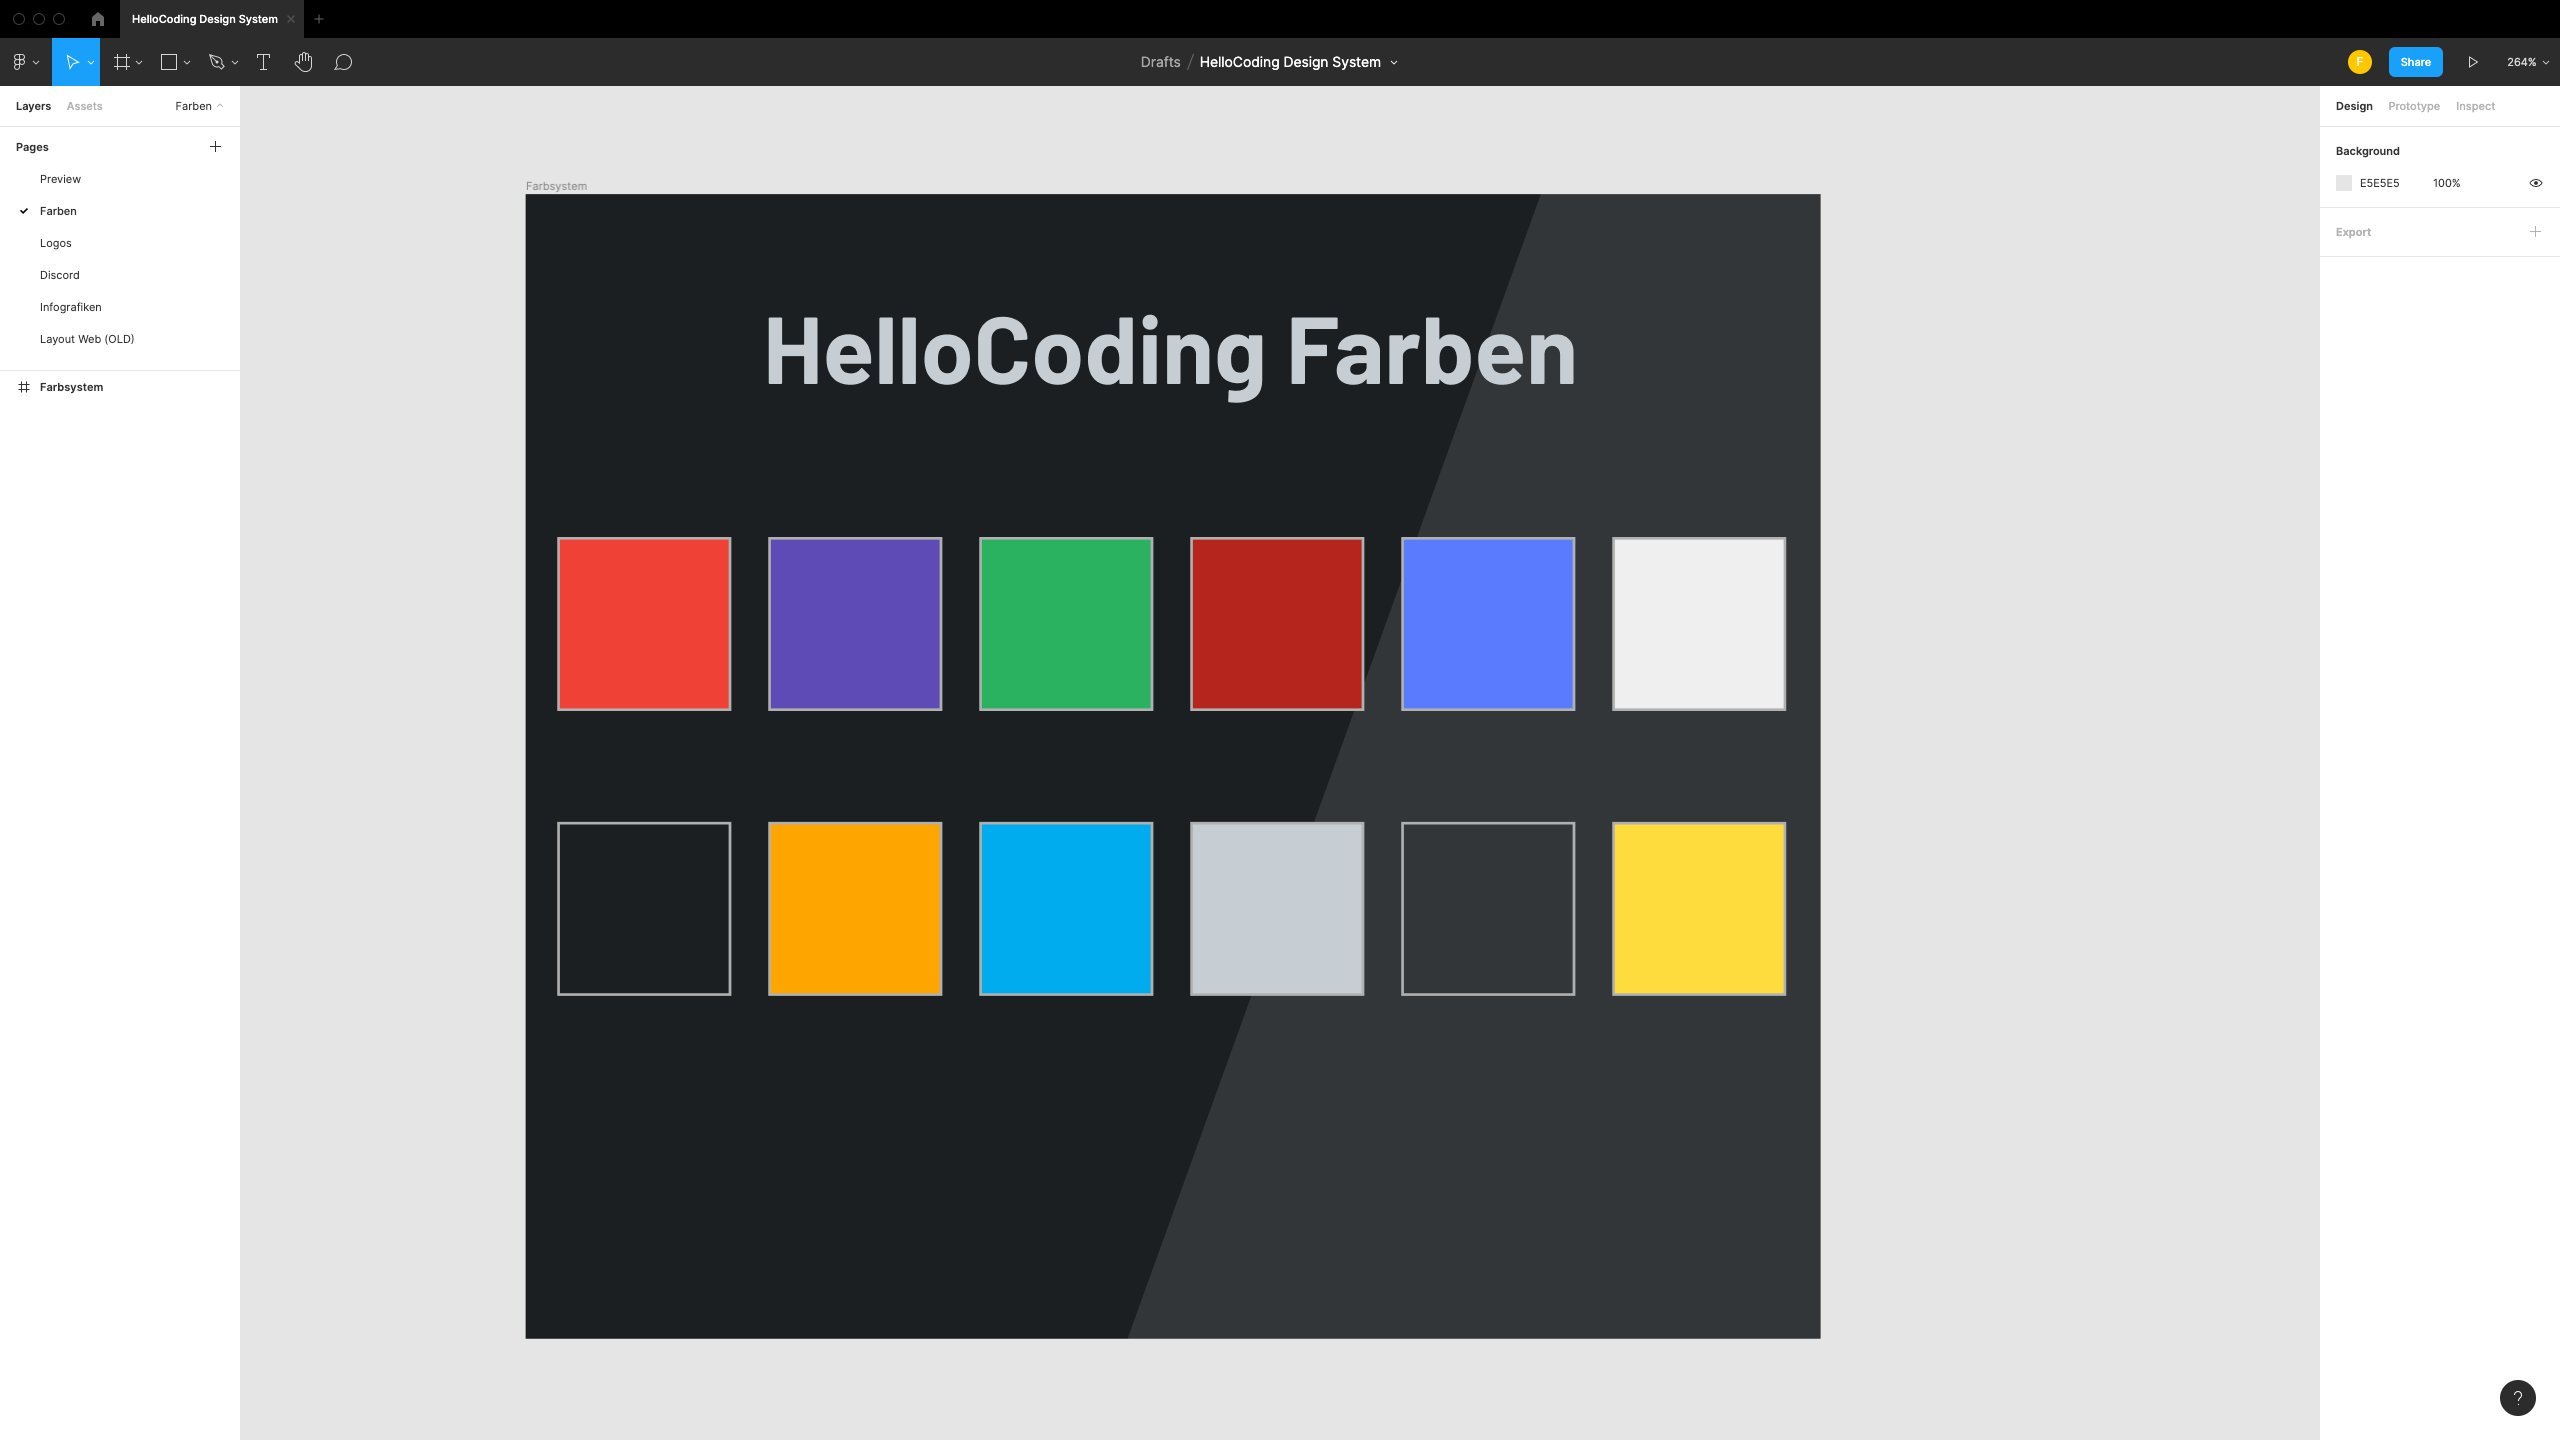Open the HelloCoding Design System dropdown
Viewport: 2560px width, 1440px height.
point(1395,61)
